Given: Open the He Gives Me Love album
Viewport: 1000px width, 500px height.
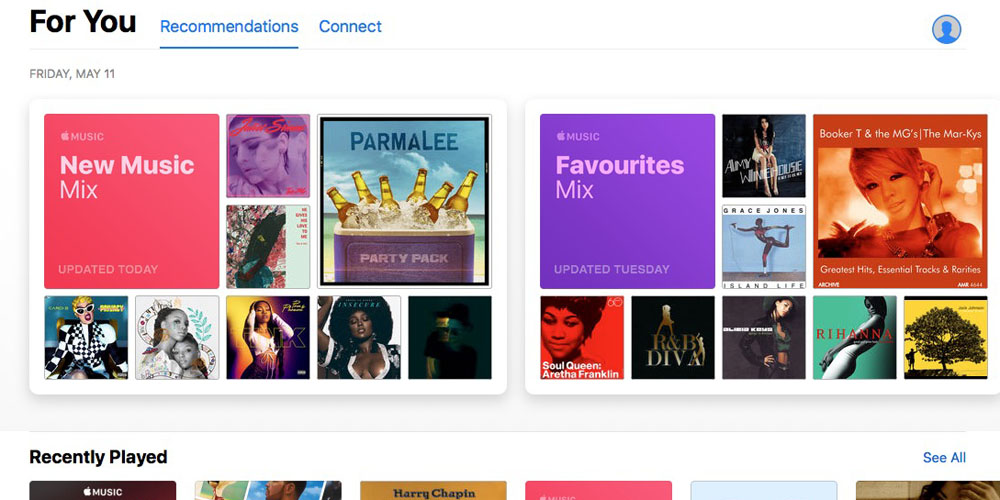Looking at the screenshot, I should click(268, 247).
